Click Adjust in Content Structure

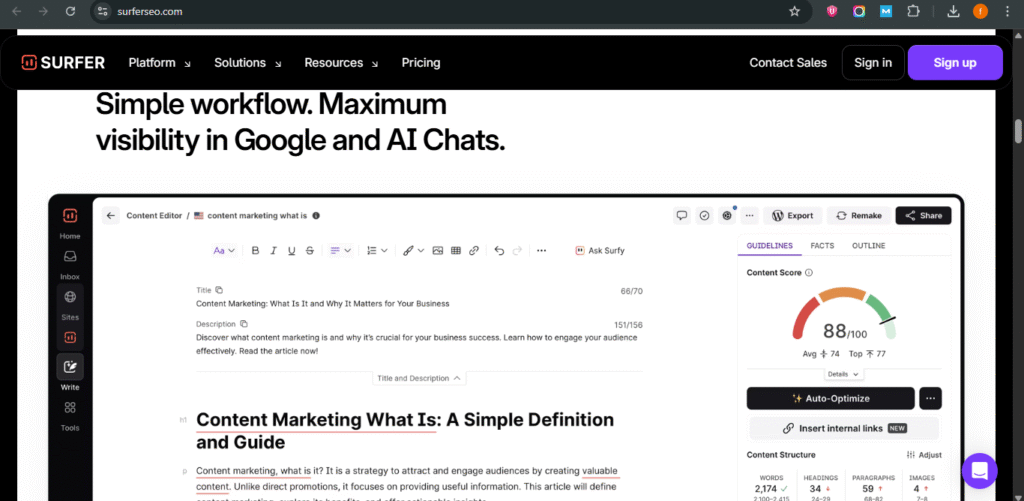[924, 455]
